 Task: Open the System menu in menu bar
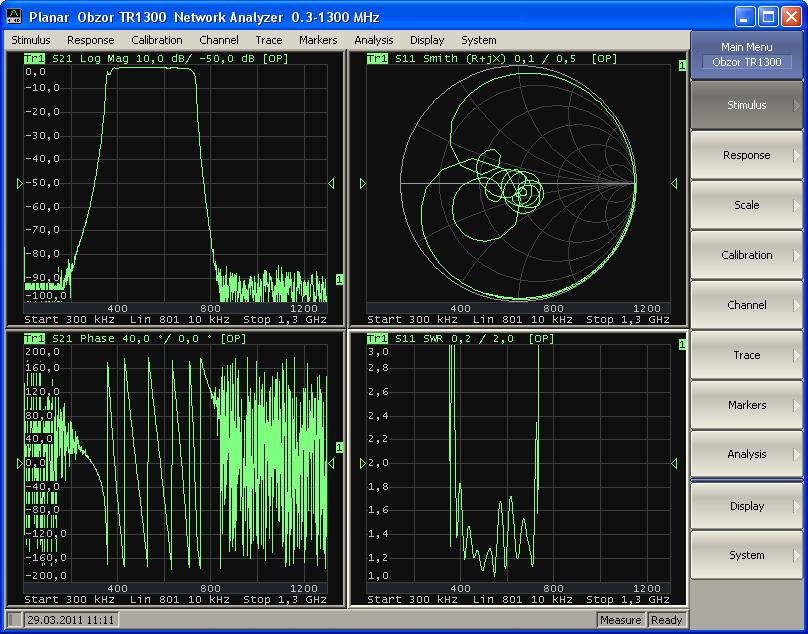pyautogui.click(x=479, y=40)
